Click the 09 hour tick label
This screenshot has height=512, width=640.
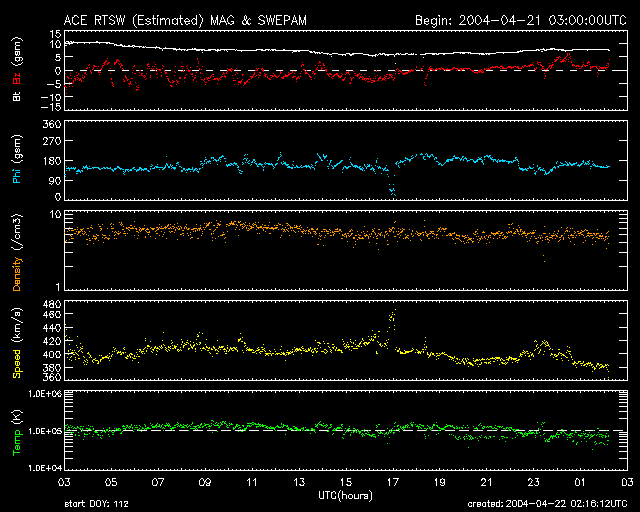205,483
